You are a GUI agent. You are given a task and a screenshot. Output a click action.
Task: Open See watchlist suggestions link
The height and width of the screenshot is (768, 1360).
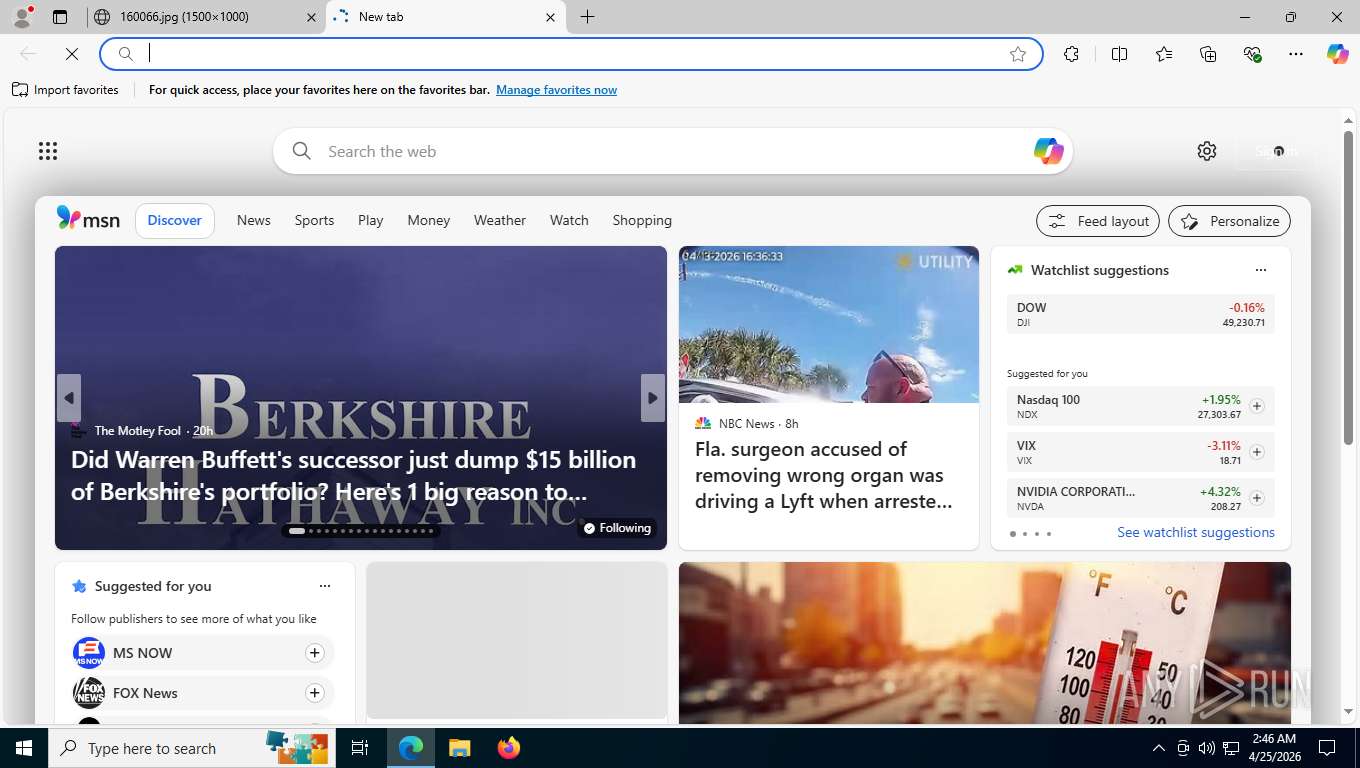[1196, 532]
